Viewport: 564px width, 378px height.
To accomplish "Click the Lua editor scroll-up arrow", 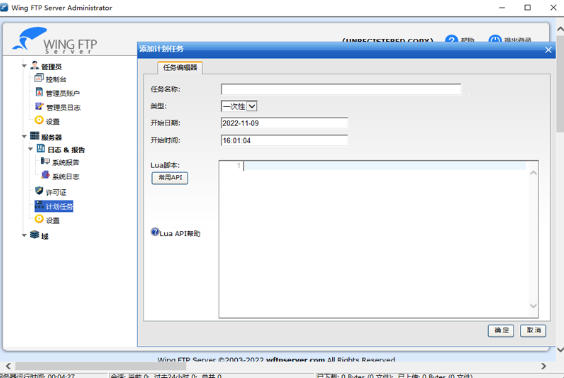I will [533, 173].
